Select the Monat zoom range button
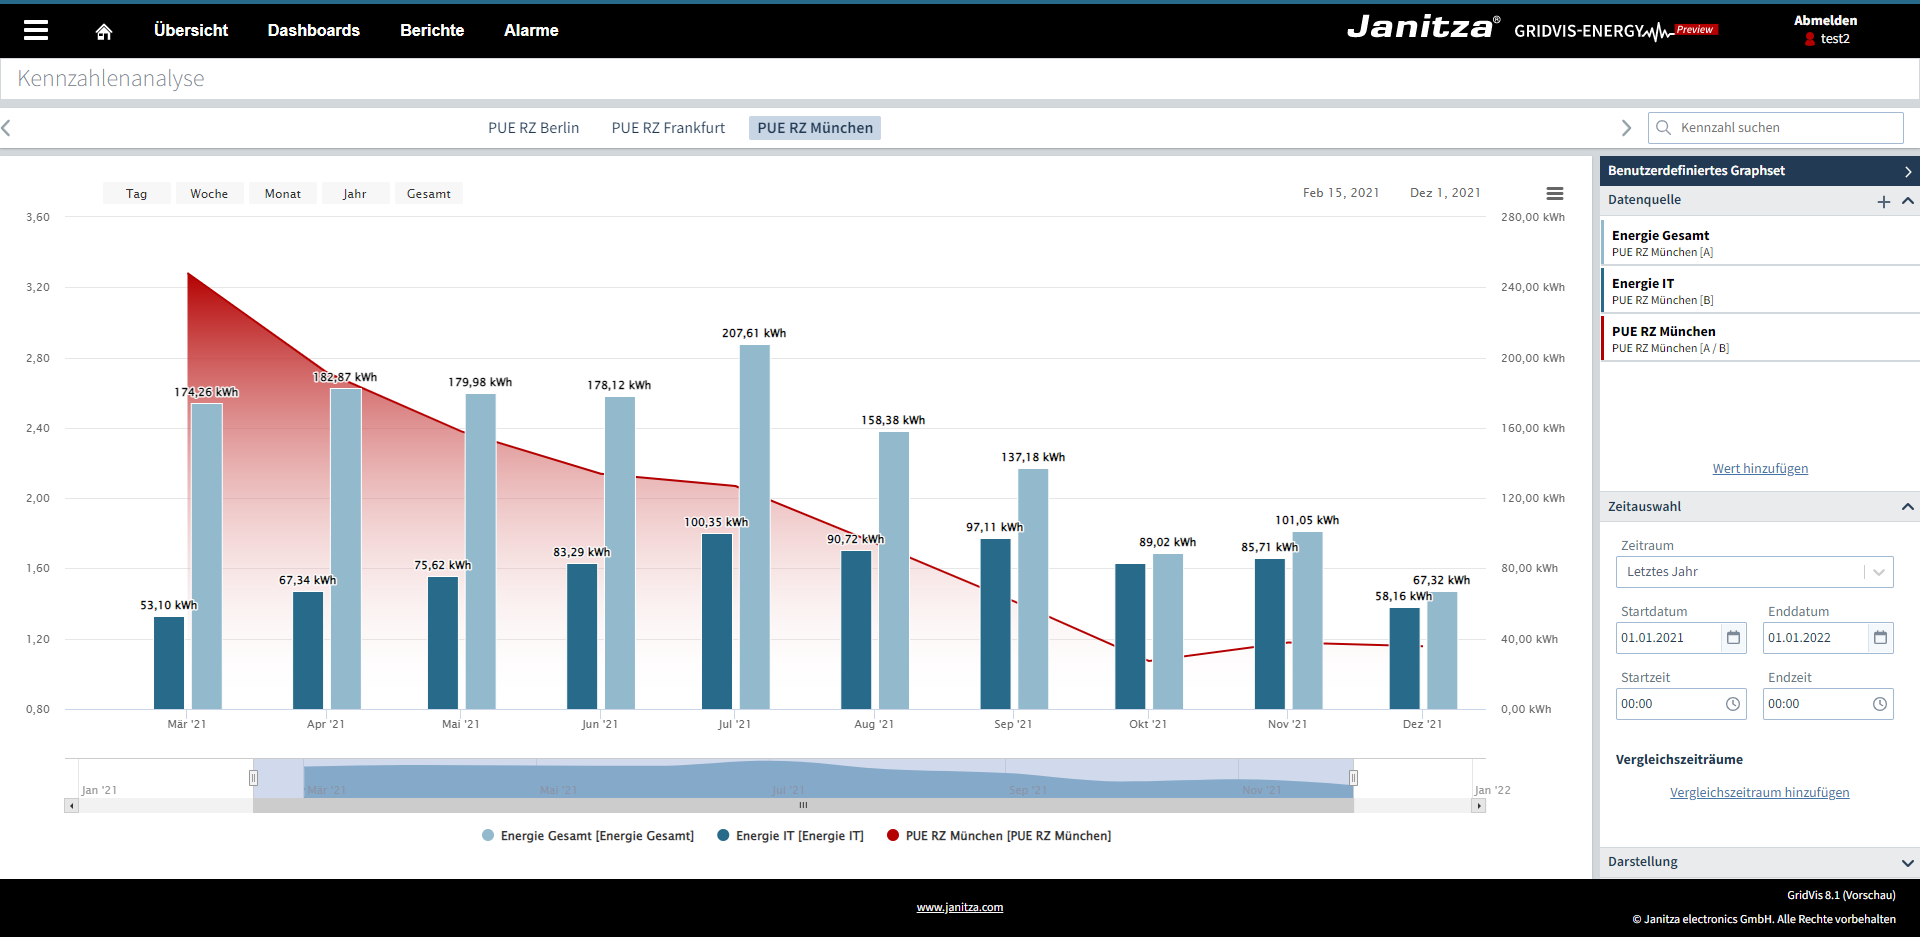 pos(282,194)
